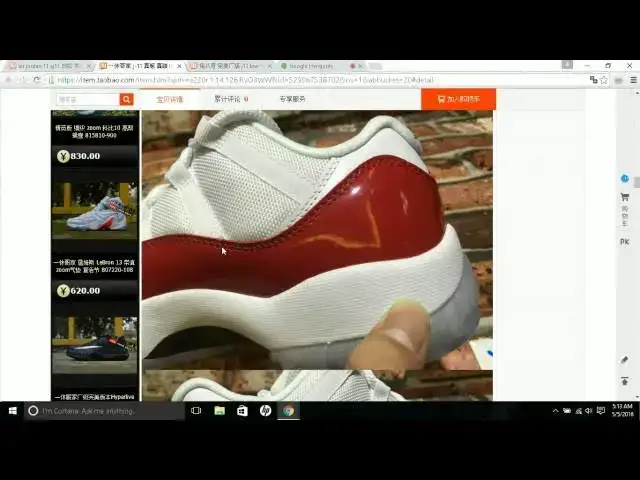The image size is (640, 480).
Task: Switch to the Google Hangouts browser tab
Action: tap(310, 66)
